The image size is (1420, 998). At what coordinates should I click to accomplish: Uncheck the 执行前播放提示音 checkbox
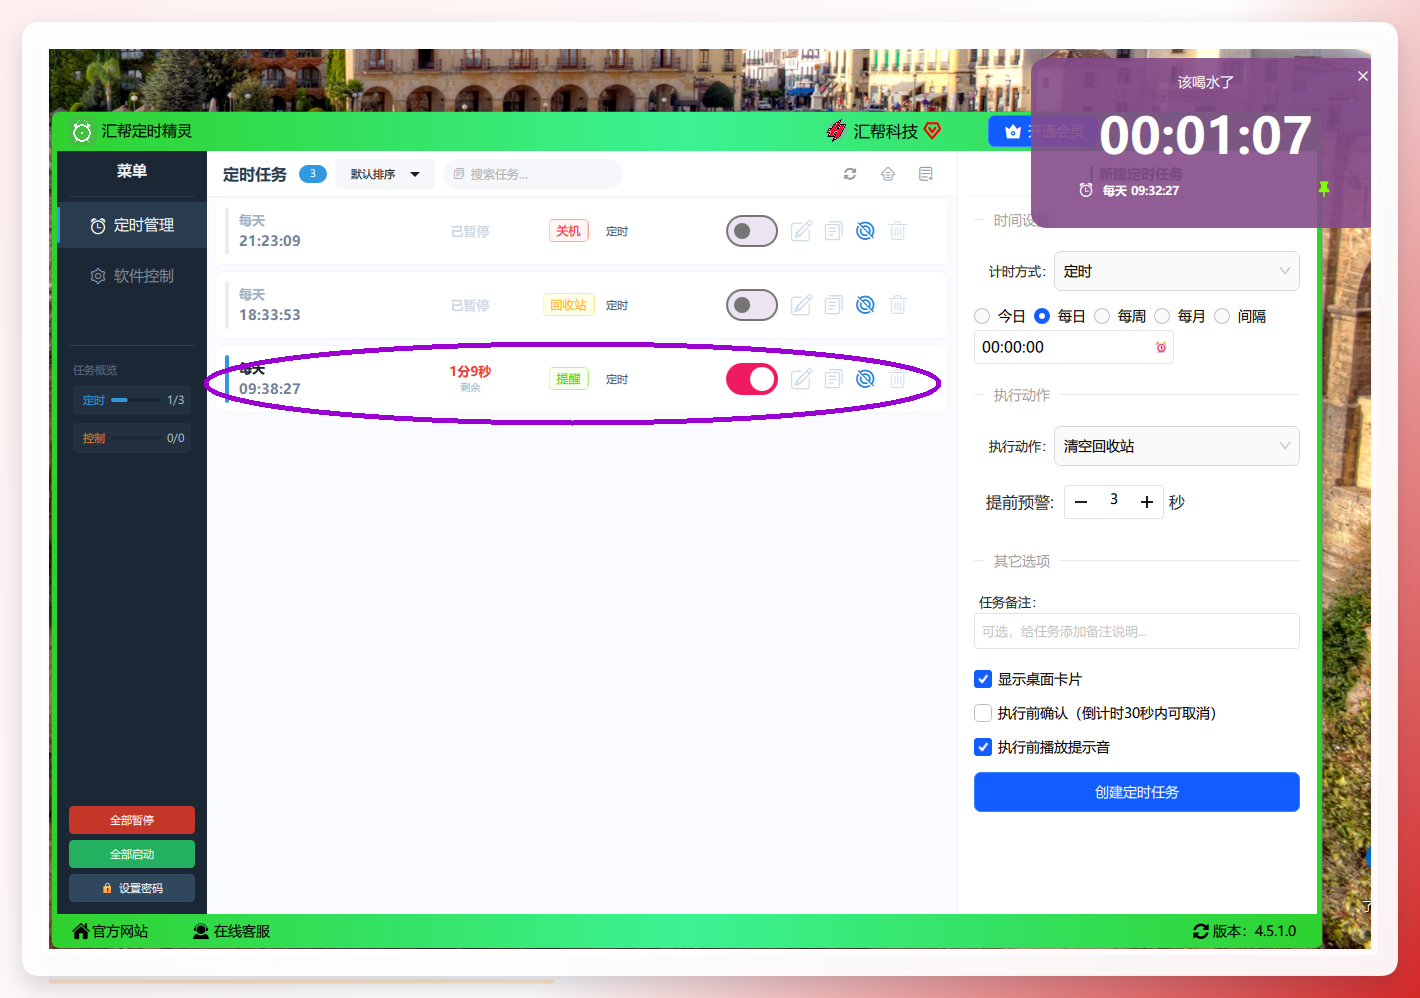983,747
